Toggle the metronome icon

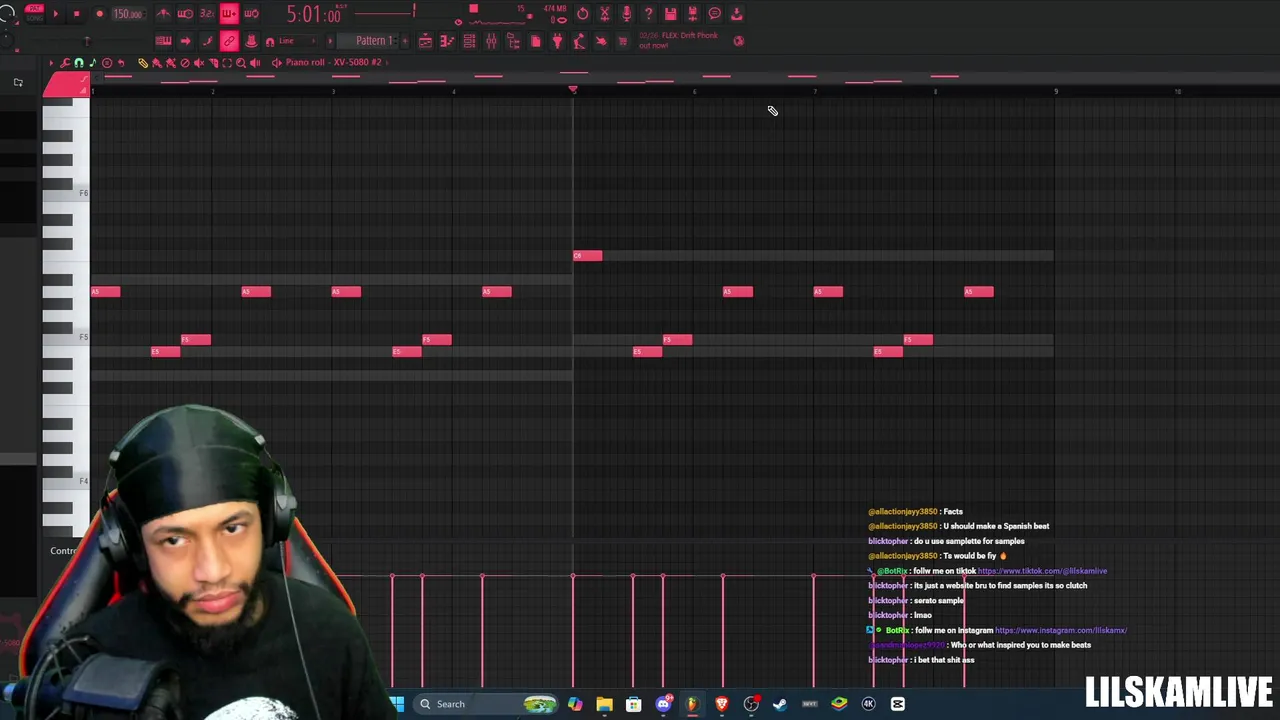(x=164, y=13)
